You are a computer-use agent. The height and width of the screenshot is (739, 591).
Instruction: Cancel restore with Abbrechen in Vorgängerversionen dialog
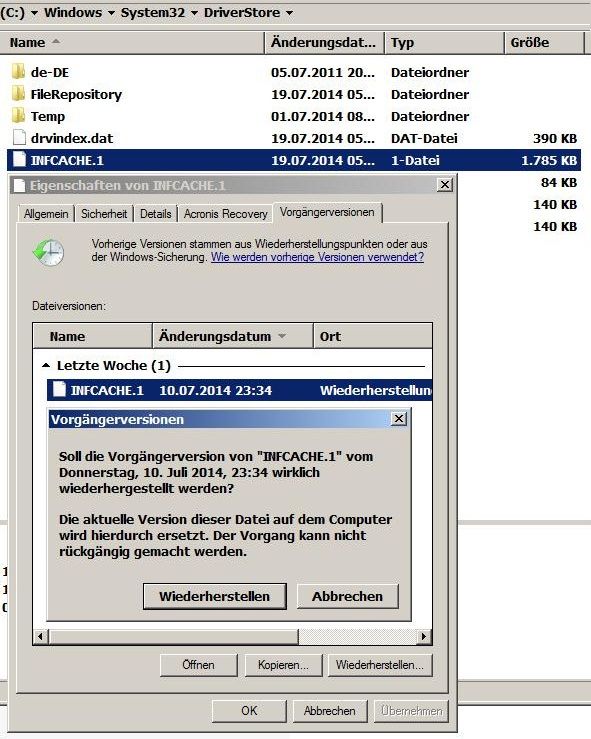tap(347, 596)
